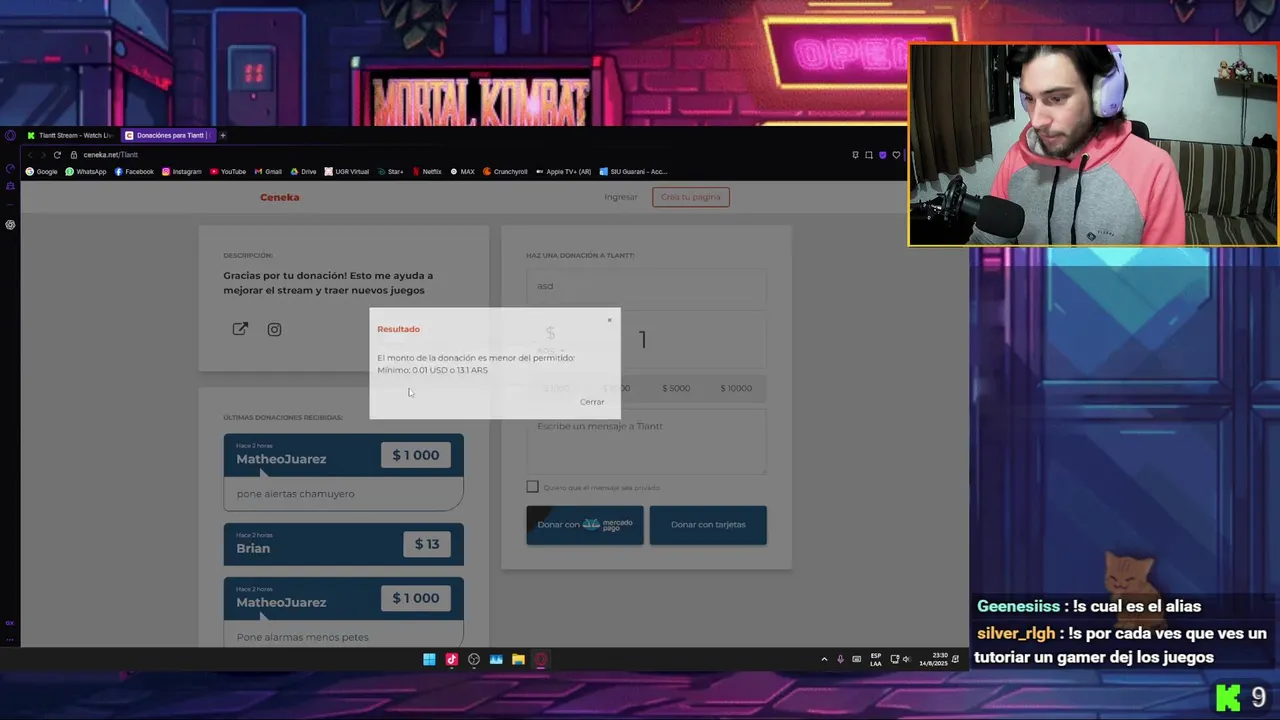The height and width of the screenshot is (720, 1280).
Task: Open the ESP LAA language switcher
Action: pyautogui.click(x=876, y=659)
